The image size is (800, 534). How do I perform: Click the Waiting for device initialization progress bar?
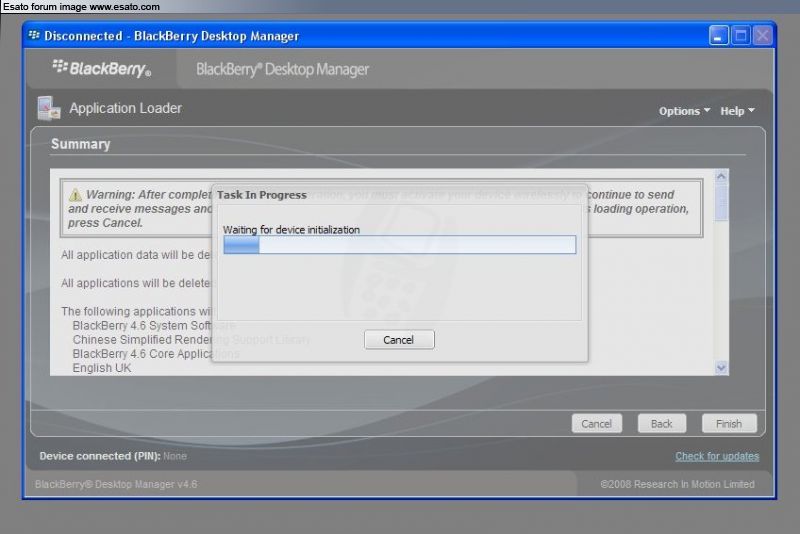pos(399,245)
